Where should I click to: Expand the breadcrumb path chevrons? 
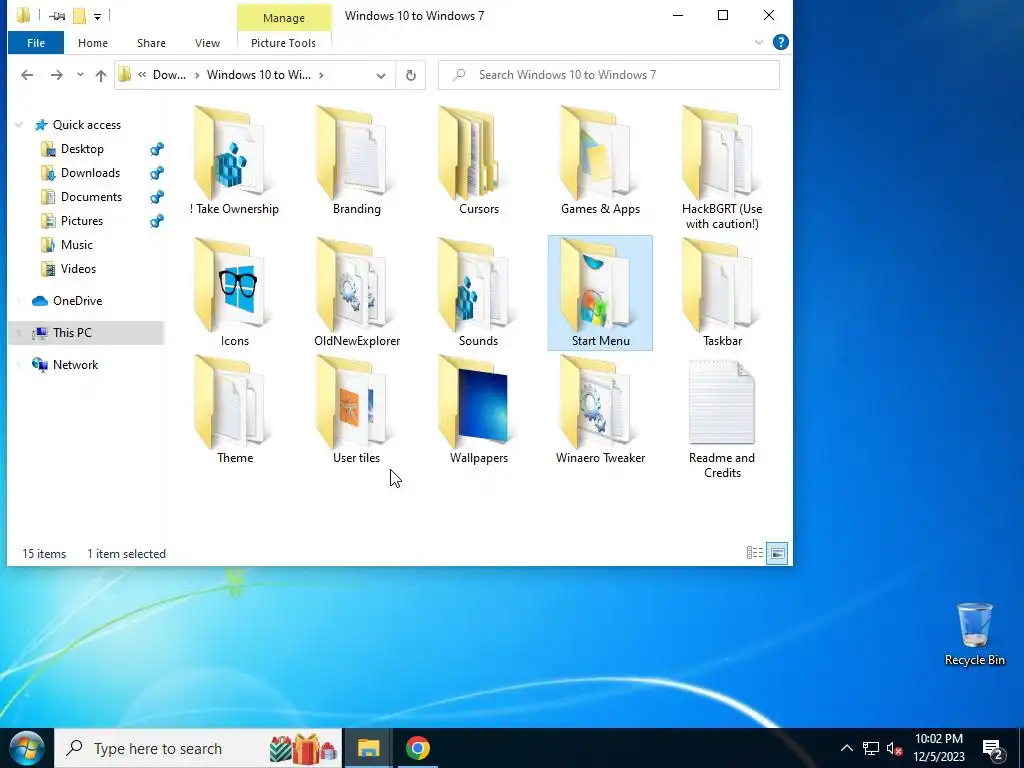[142, 75]
